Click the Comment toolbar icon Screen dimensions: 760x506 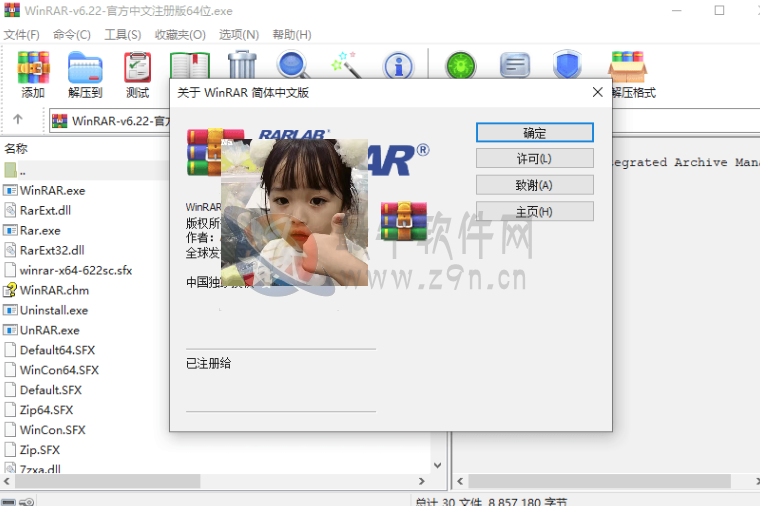click(514, 65)
